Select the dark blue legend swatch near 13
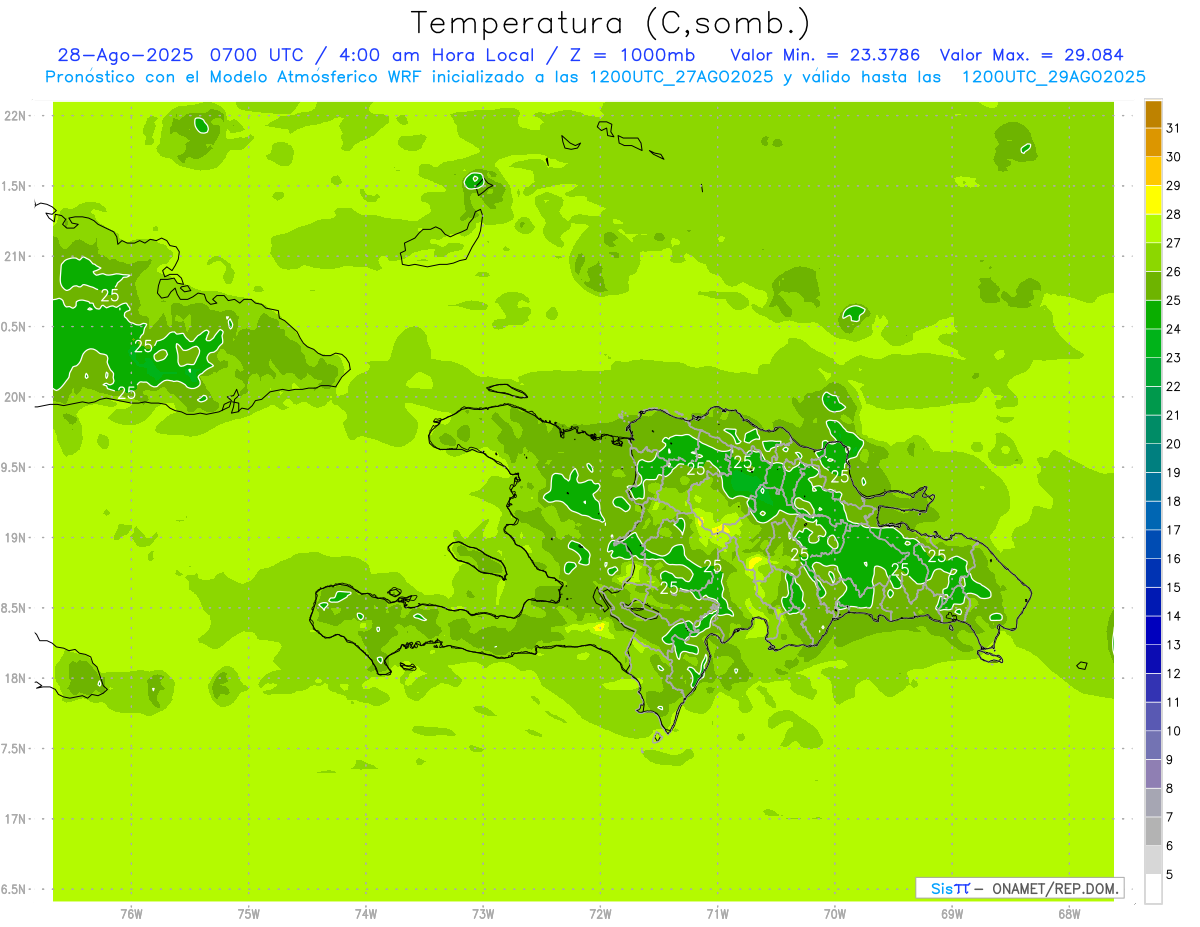 [x=1153, y=630]
